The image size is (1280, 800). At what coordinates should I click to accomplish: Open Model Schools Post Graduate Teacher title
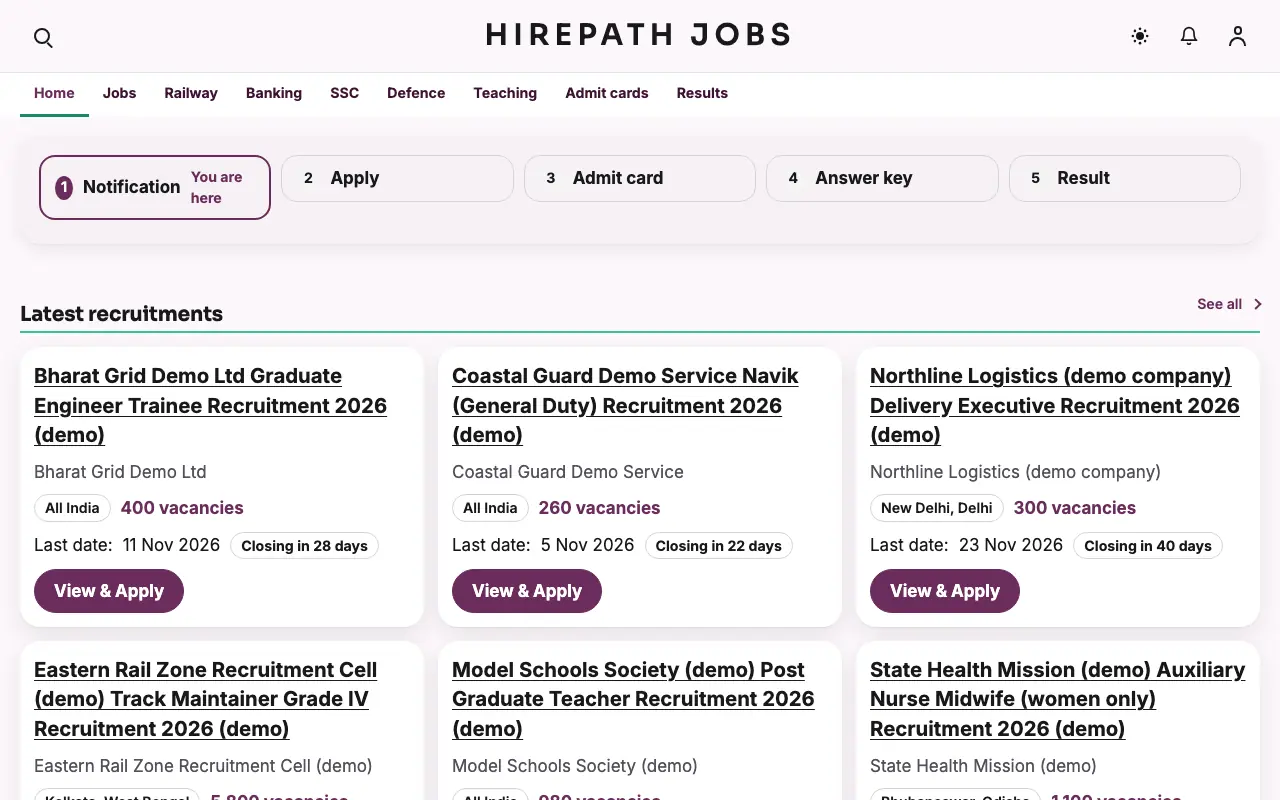tap(633, 699)
